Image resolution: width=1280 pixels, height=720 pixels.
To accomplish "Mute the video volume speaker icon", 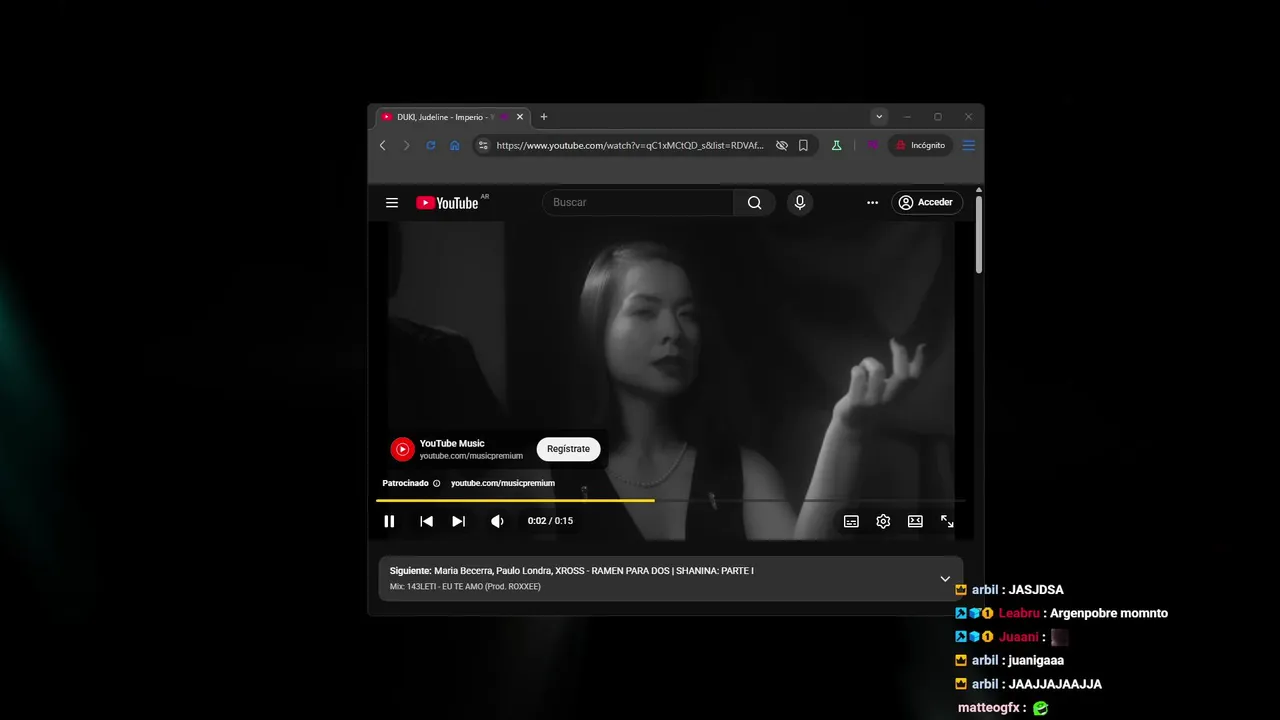I will coord(497,521).
